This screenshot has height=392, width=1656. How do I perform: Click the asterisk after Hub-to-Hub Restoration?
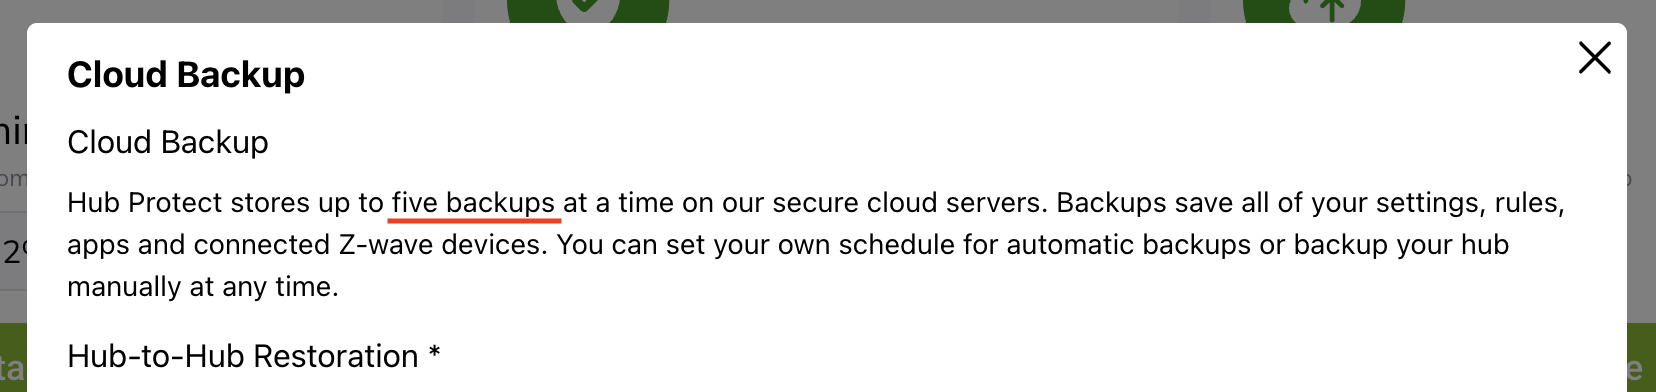434,352
